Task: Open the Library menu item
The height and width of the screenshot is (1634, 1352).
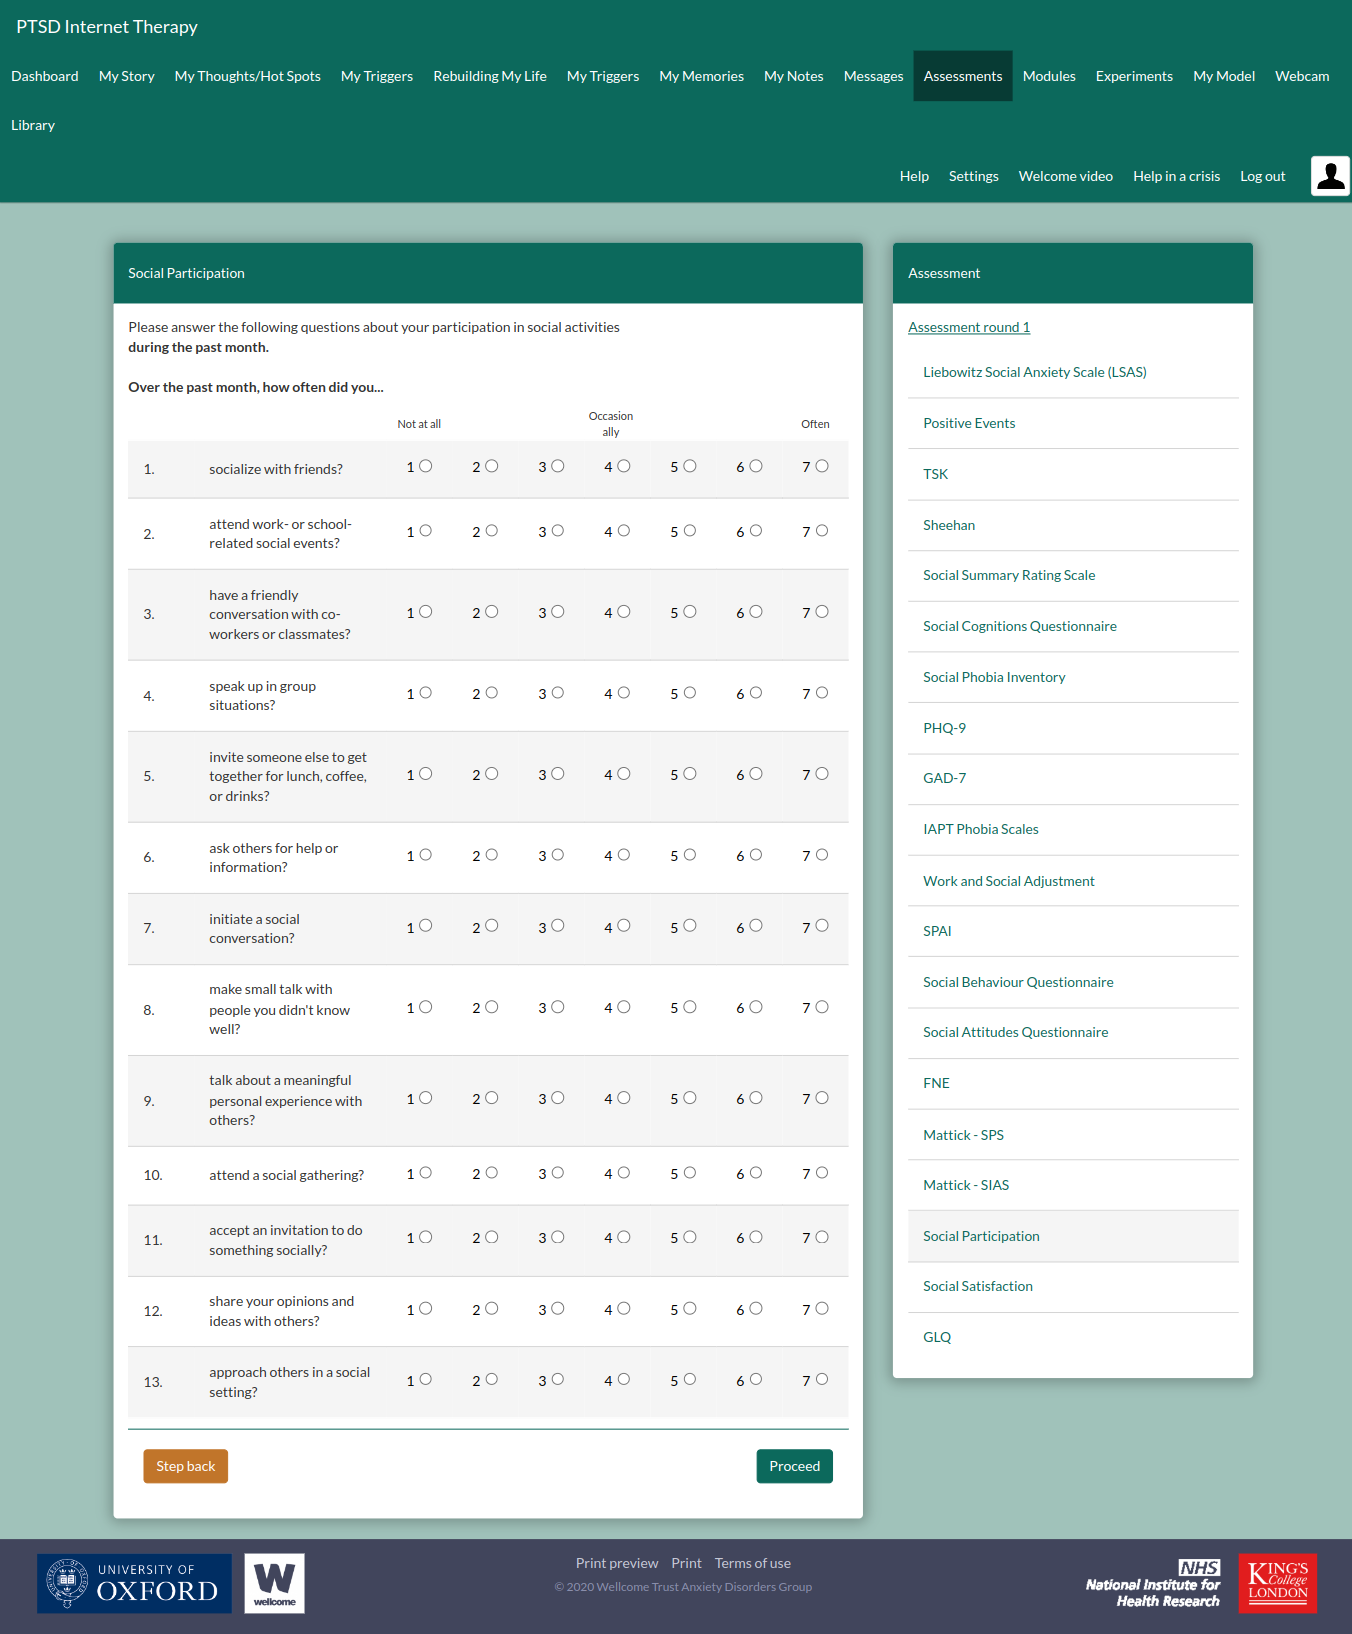Action: click(x=33, y=125)
